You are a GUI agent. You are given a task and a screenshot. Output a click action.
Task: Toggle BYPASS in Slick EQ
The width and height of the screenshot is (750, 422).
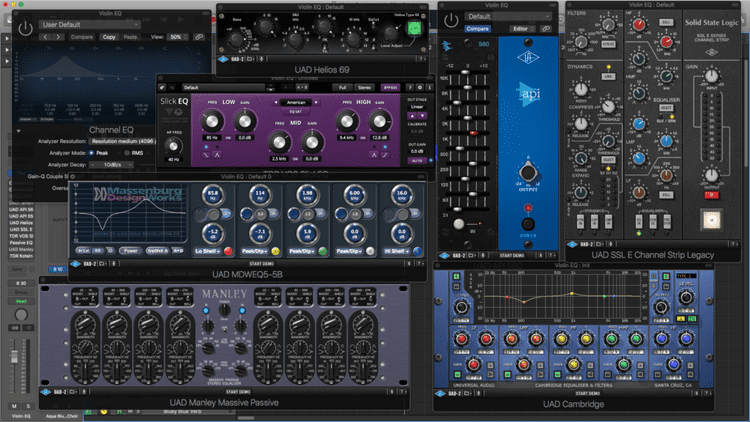pos(390,88)
